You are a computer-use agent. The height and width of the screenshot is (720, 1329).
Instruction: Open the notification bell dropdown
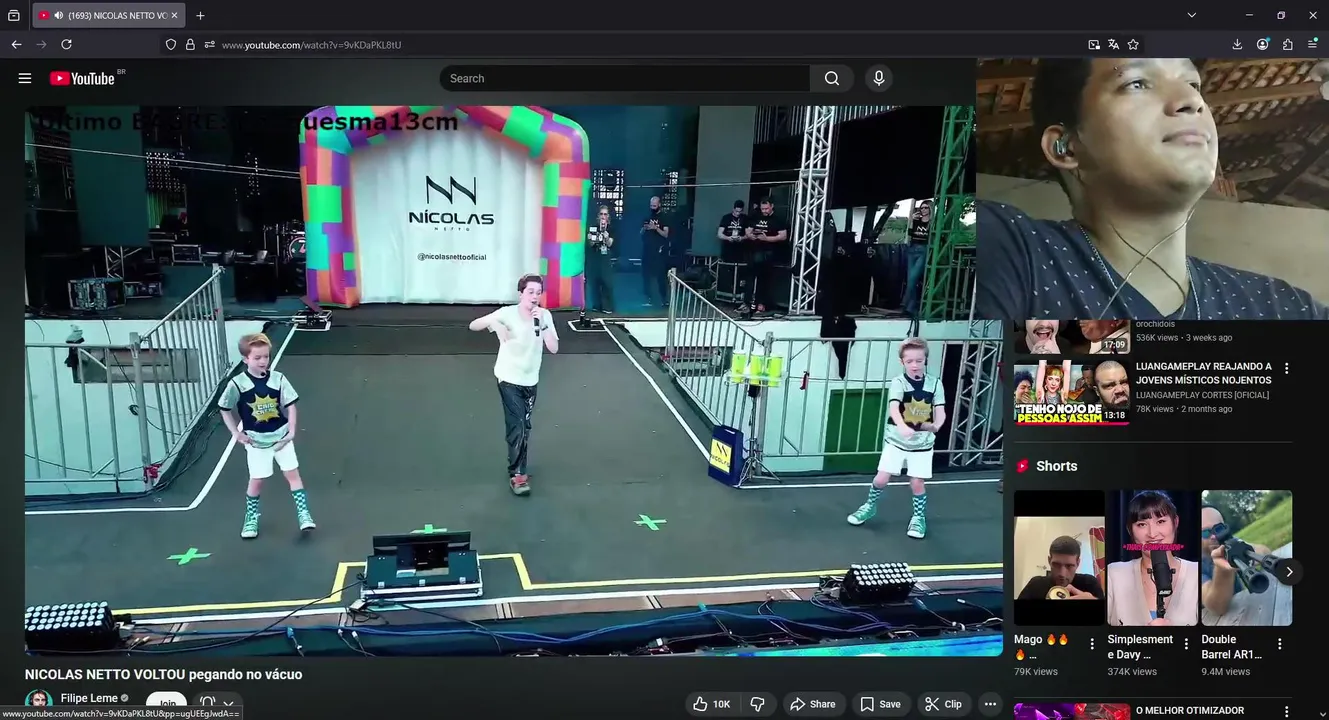[217, 704]
